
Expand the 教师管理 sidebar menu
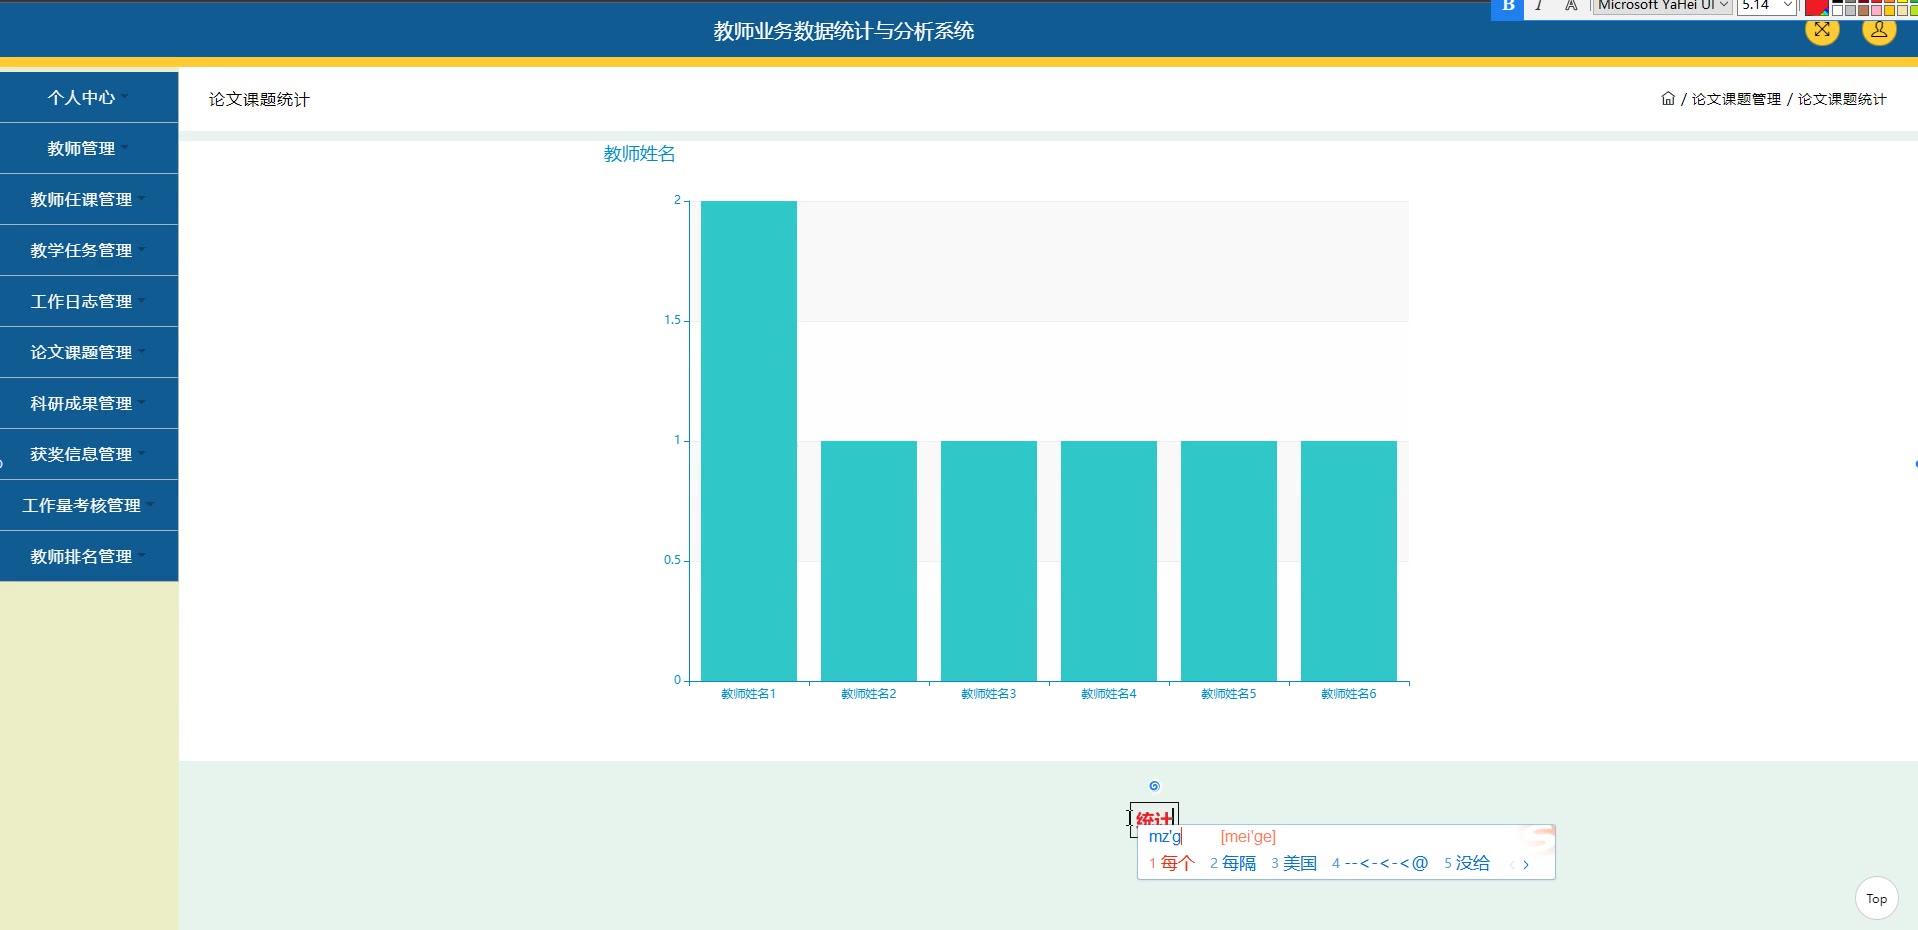(89, 148)
